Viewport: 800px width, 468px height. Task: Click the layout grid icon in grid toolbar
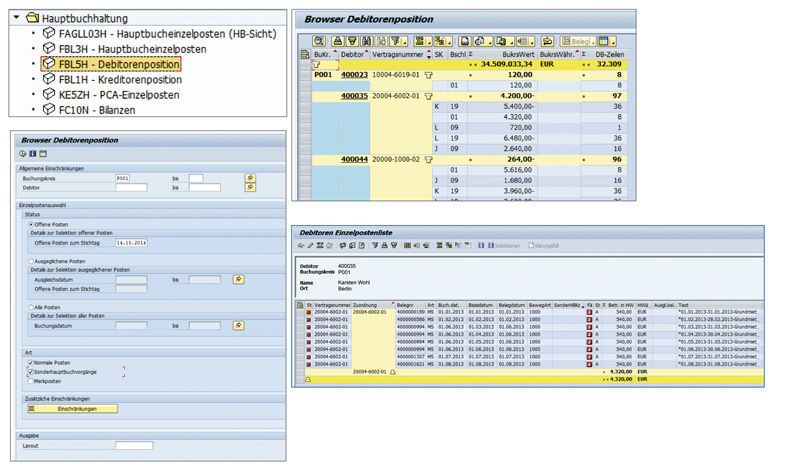point(601,41)
